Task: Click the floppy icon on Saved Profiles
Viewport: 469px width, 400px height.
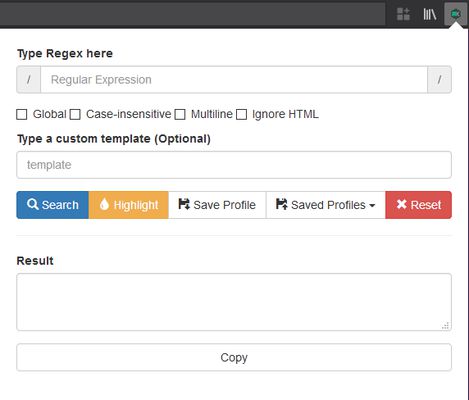Action: click(281, 204)
